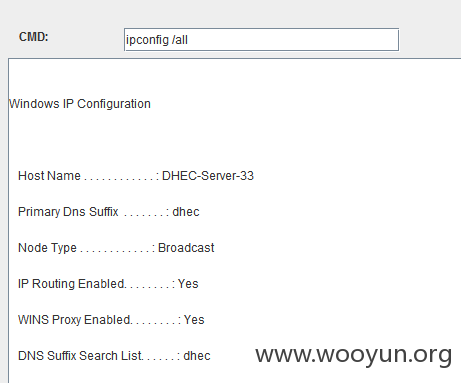
Task: Click the CMD input field with ipconfig /all
Action: tap(261, 40)
